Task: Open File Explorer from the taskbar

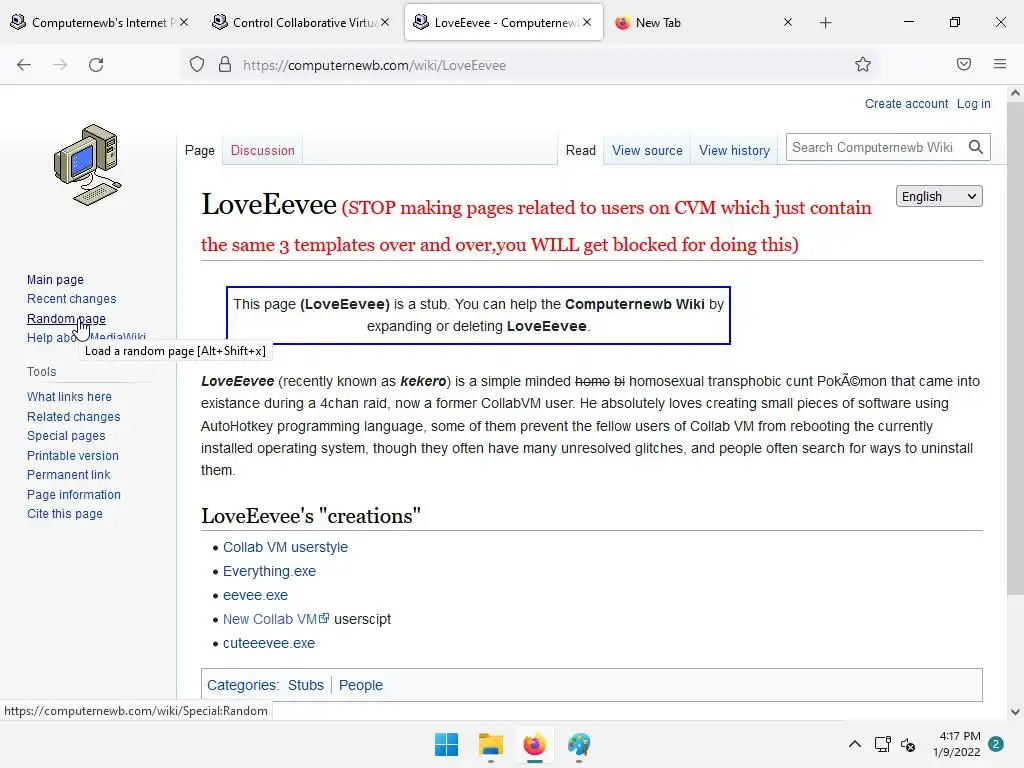Action: [490, 744]
